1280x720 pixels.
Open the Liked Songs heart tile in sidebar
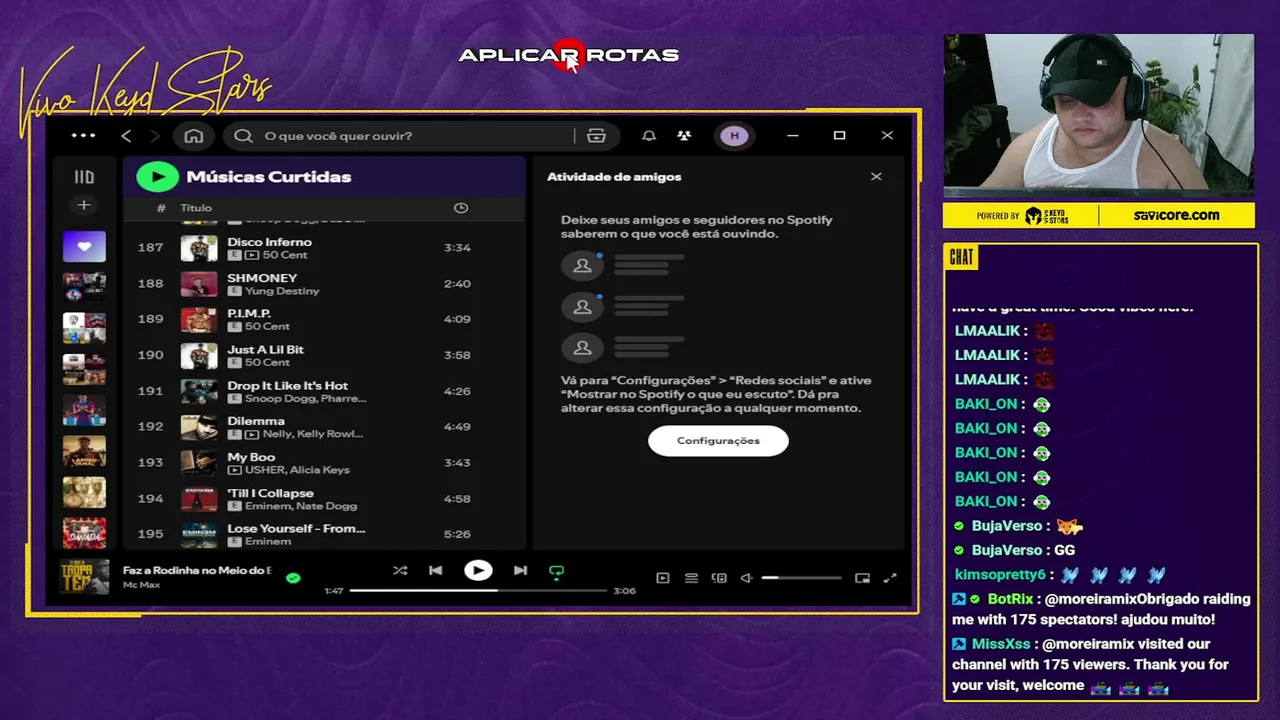[84, 246]
